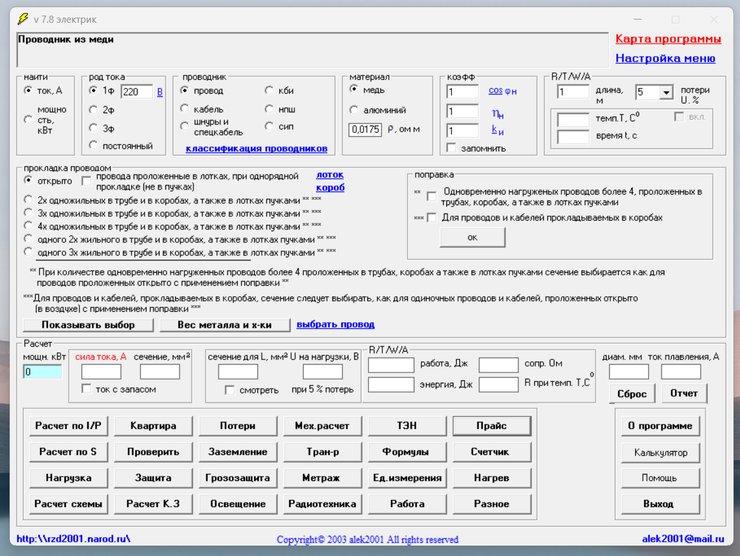Click the lightning bolt app icon
The width and height of the screenshot is (740, 556).
tap(23, 19)
